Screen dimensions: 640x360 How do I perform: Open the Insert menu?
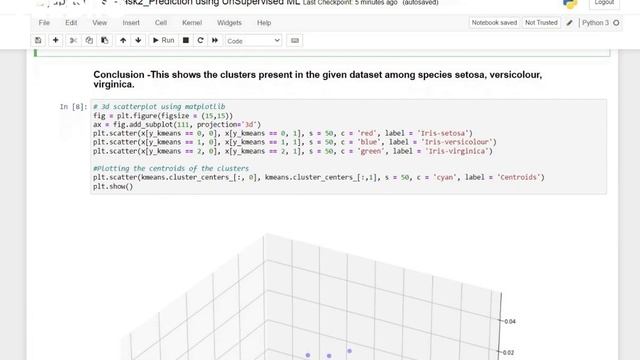131,23
